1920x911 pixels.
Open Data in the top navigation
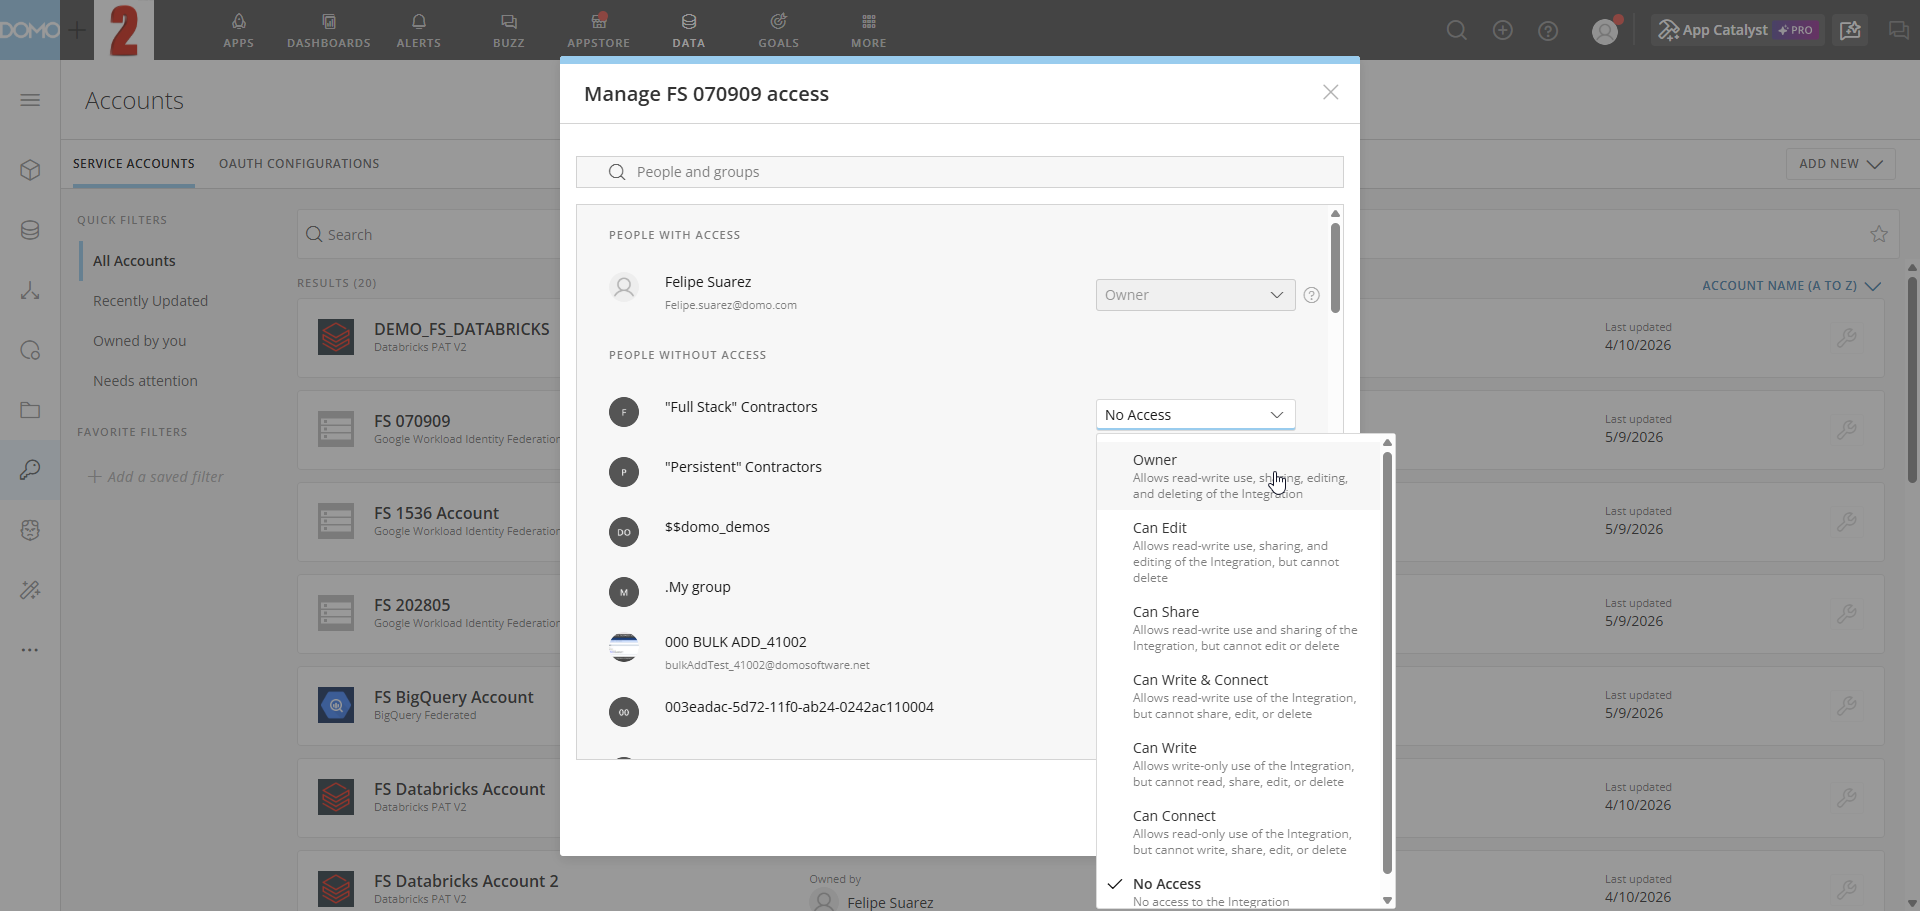tap(689, 30)
